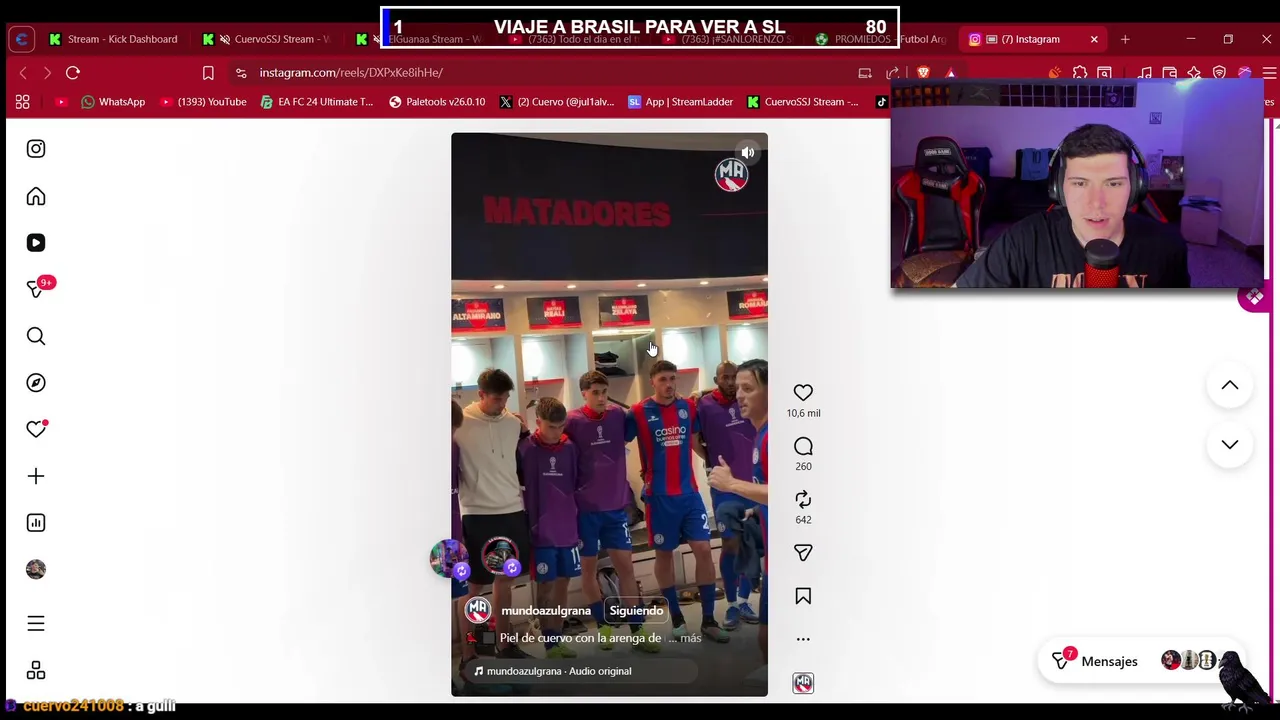Go forward in browser history
1280x720 pixels.
coord(47,73)
